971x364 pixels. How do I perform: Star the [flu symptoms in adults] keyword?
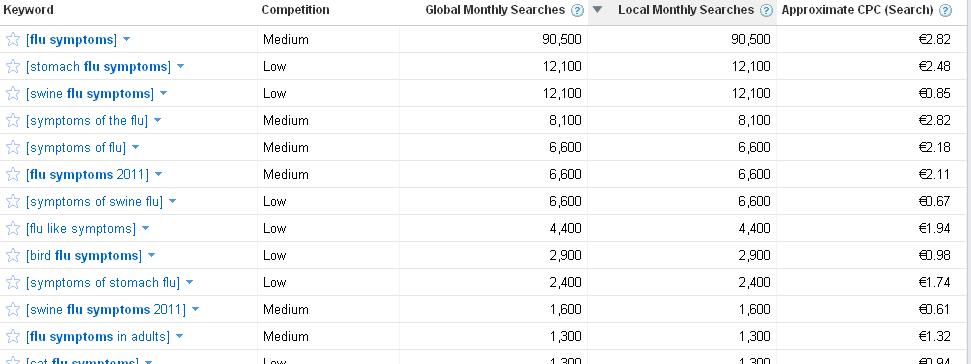point(12,337)
